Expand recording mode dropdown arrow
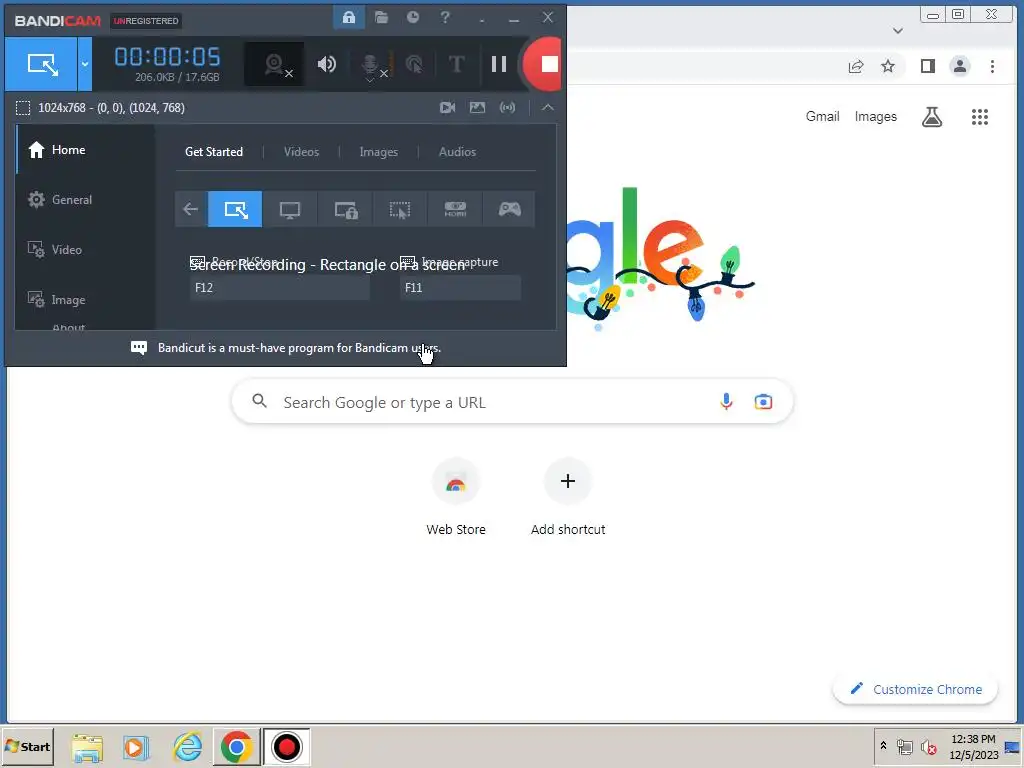1024x768 pixels. click(85, 64)
